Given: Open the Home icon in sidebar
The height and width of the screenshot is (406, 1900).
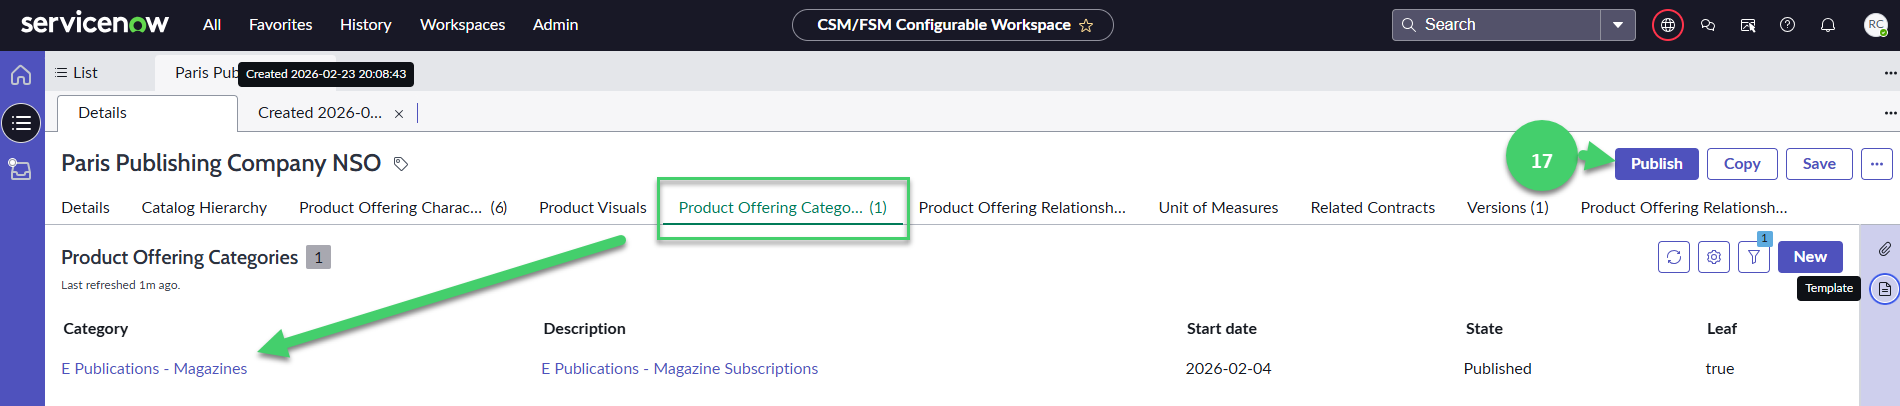Looking at the screenshot, I should pyautogui.click(x=21, y=75).
